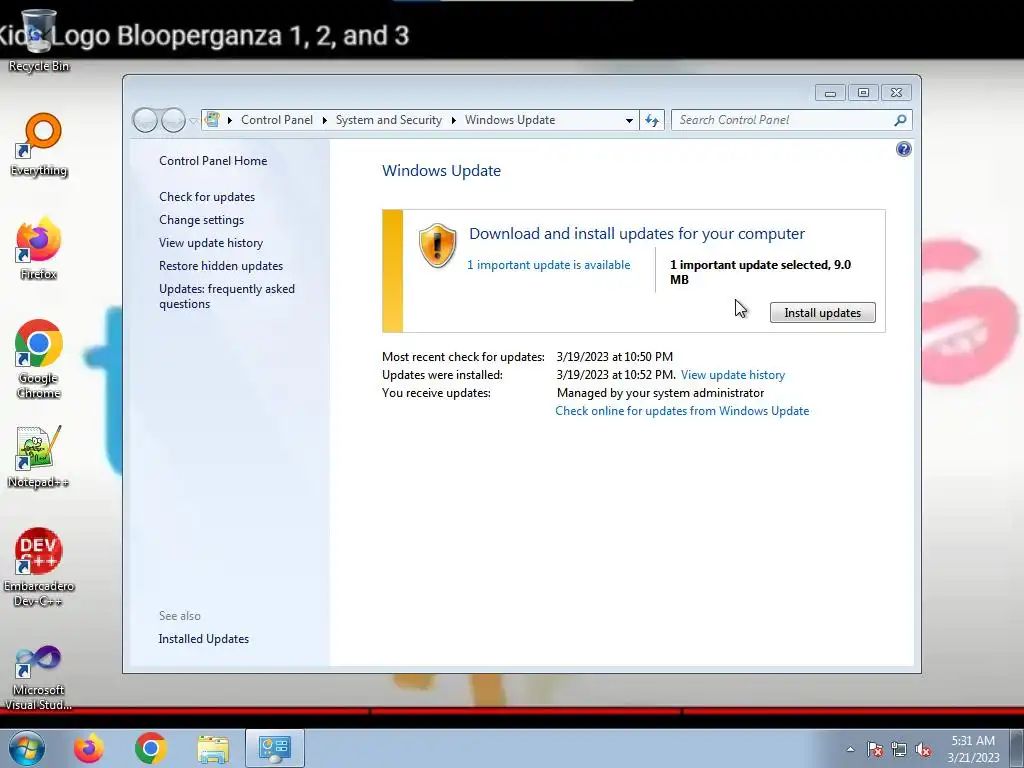
Task: Open Updates: frequently asked questions
Action: (x=227, y=296)
